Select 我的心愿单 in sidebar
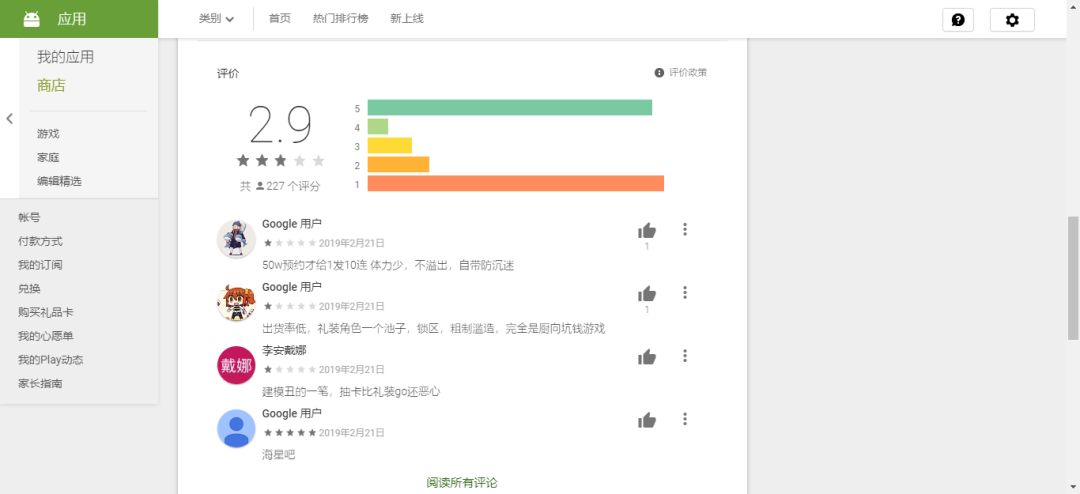The width and height of the screenshot is (1080, 494). pos(45,336)
